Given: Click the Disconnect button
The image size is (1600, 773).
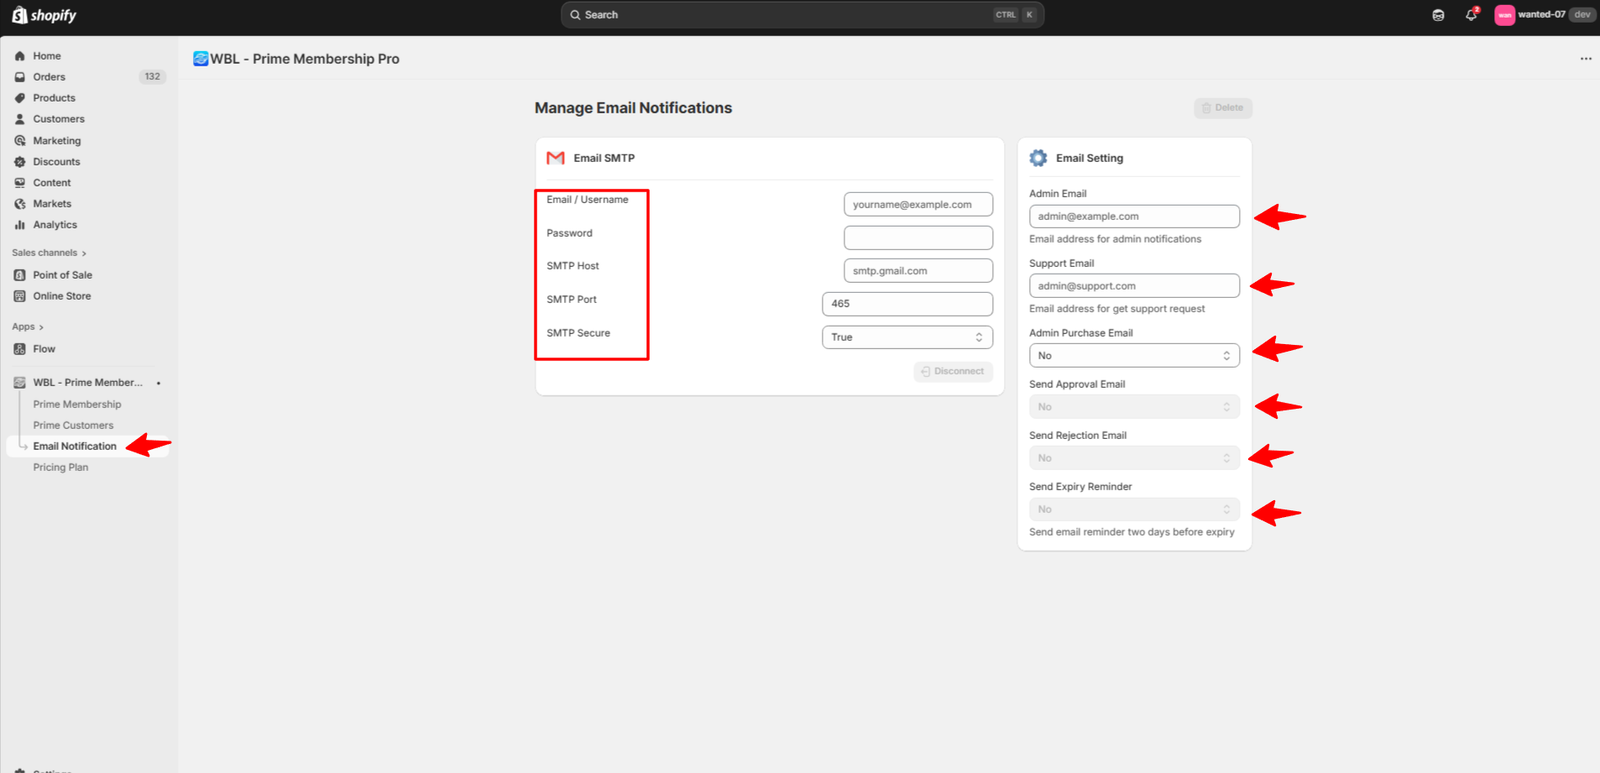Looking at the screenshot, I should tap(953, 371).
